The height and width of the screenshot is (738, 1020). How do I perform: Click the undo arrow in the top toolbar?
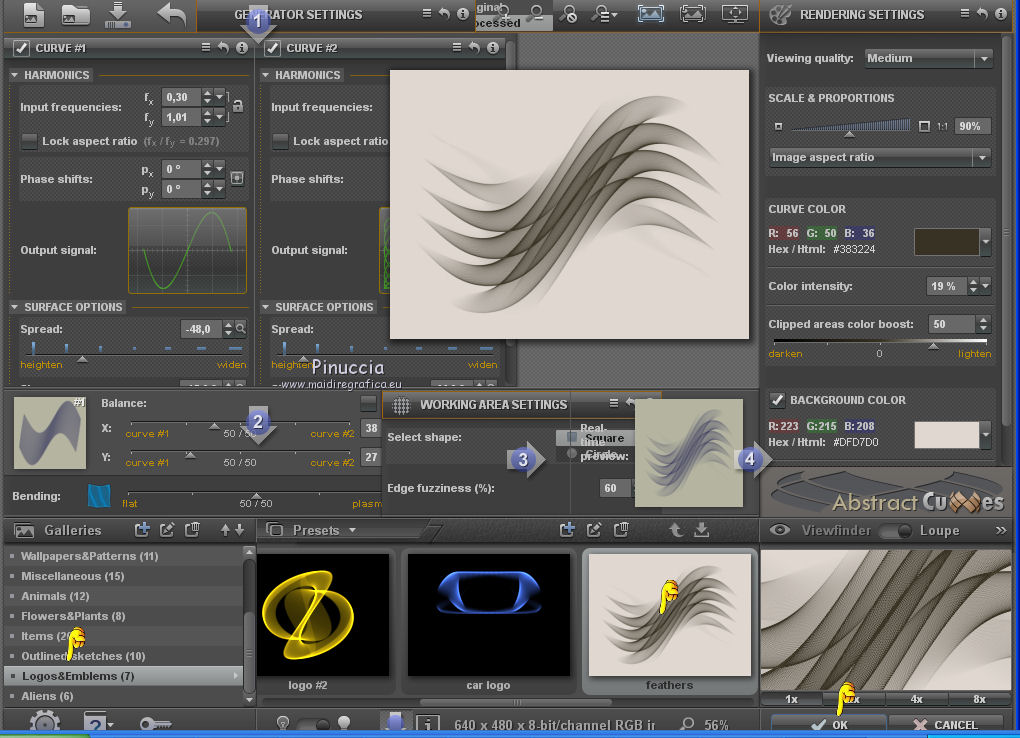click(171, 15)
